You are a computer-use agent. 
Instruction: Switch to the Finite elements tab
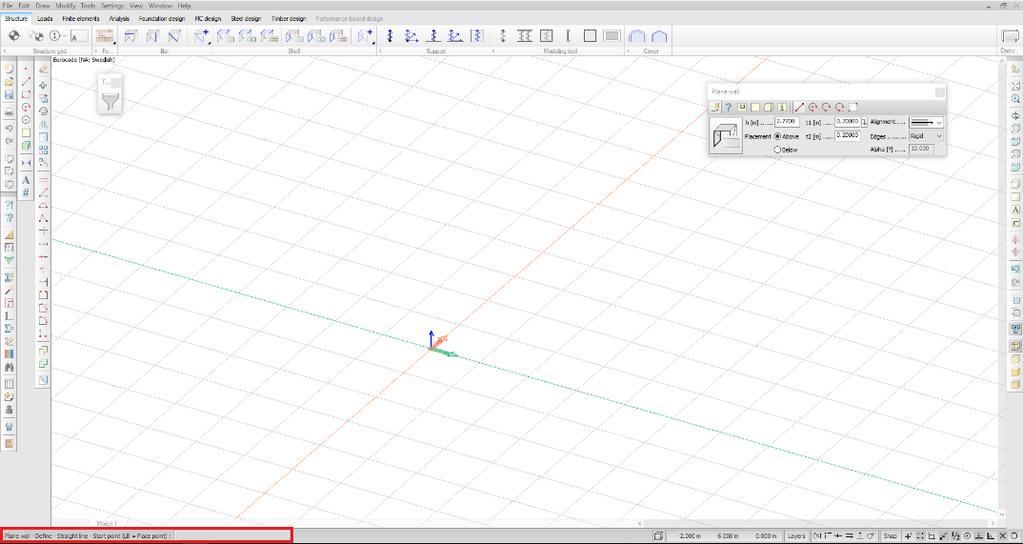pos(81,19)
